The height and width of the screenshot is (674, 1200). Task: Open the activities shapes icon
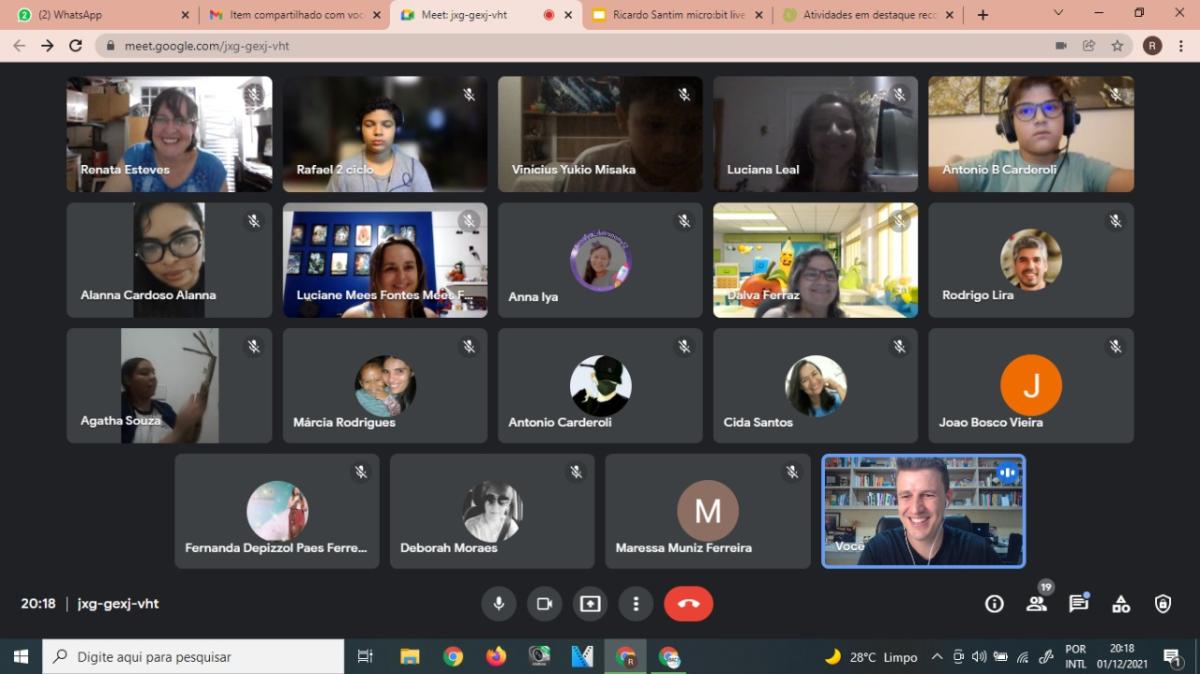coord(1121,604)
